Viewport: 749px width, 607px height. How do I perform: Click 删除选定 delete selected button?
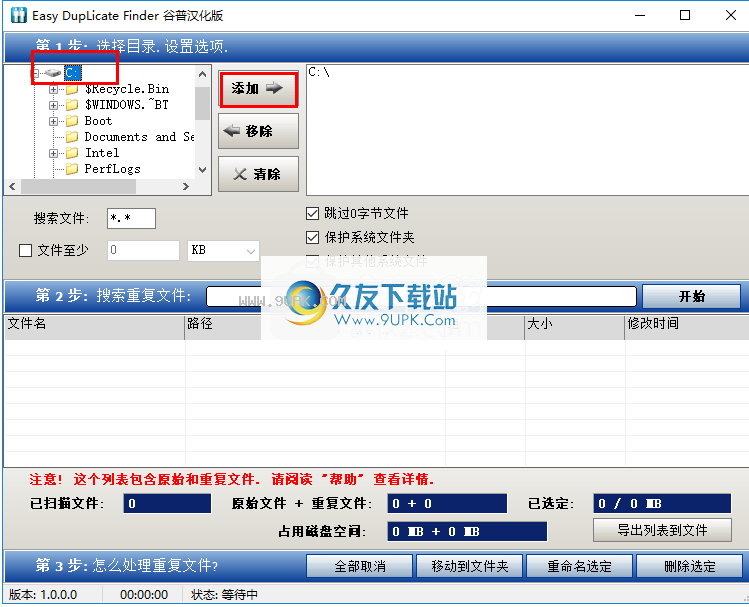689,566
